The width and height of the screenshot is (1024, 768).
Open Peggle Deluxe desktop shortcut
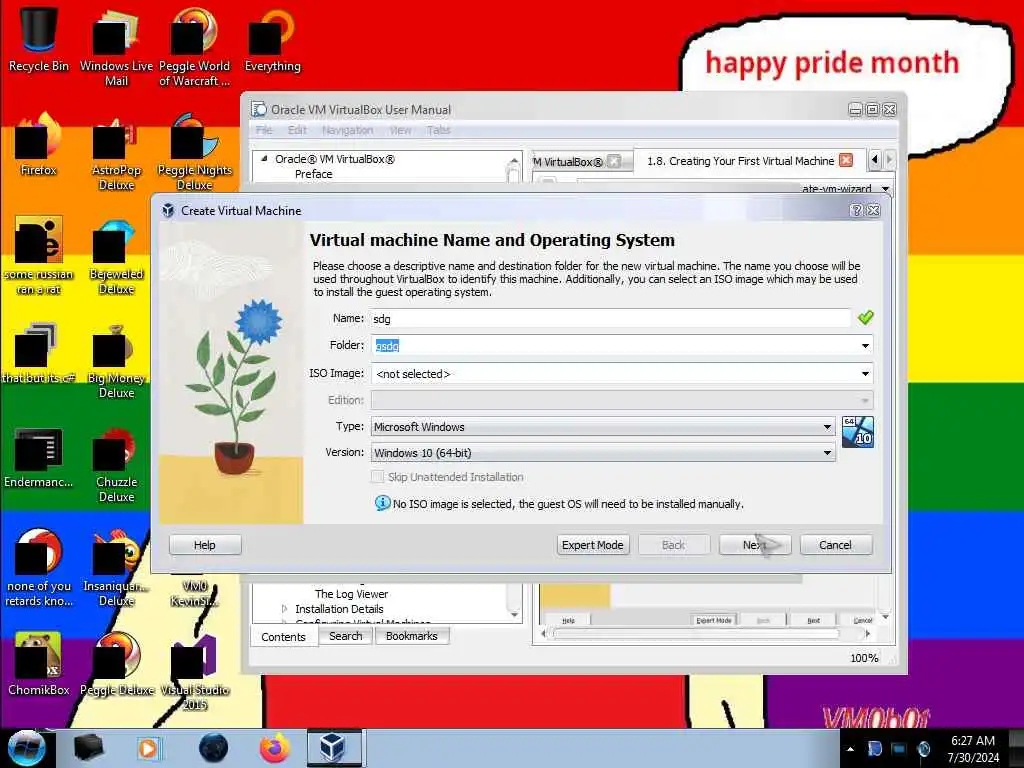pyautogui.click(x=116, y=663)
